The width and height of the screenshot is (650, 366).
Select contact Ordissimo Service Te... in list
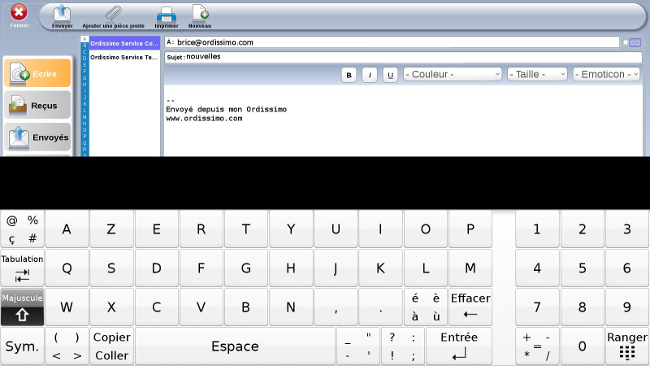click(x=124, y=57)
